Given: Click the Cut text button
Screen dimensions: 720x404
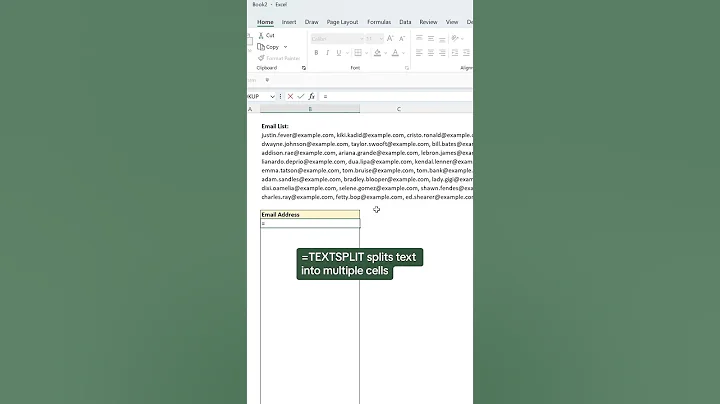Looking at the screenshot, I should (270, 35).
